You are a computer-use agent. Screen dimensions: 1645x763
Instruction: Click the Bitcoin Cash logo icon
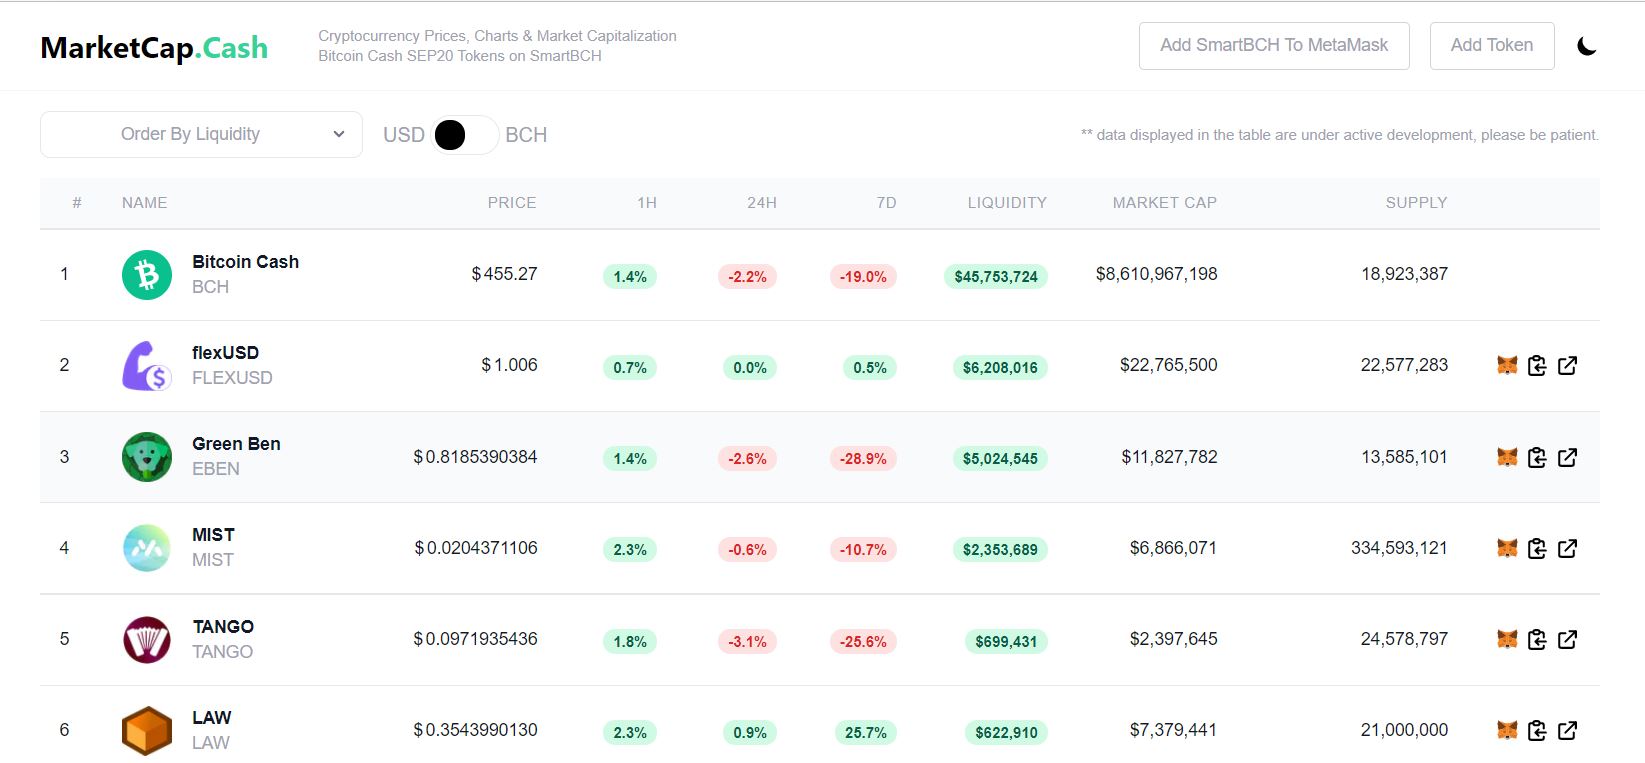click(x=147, y=275)
